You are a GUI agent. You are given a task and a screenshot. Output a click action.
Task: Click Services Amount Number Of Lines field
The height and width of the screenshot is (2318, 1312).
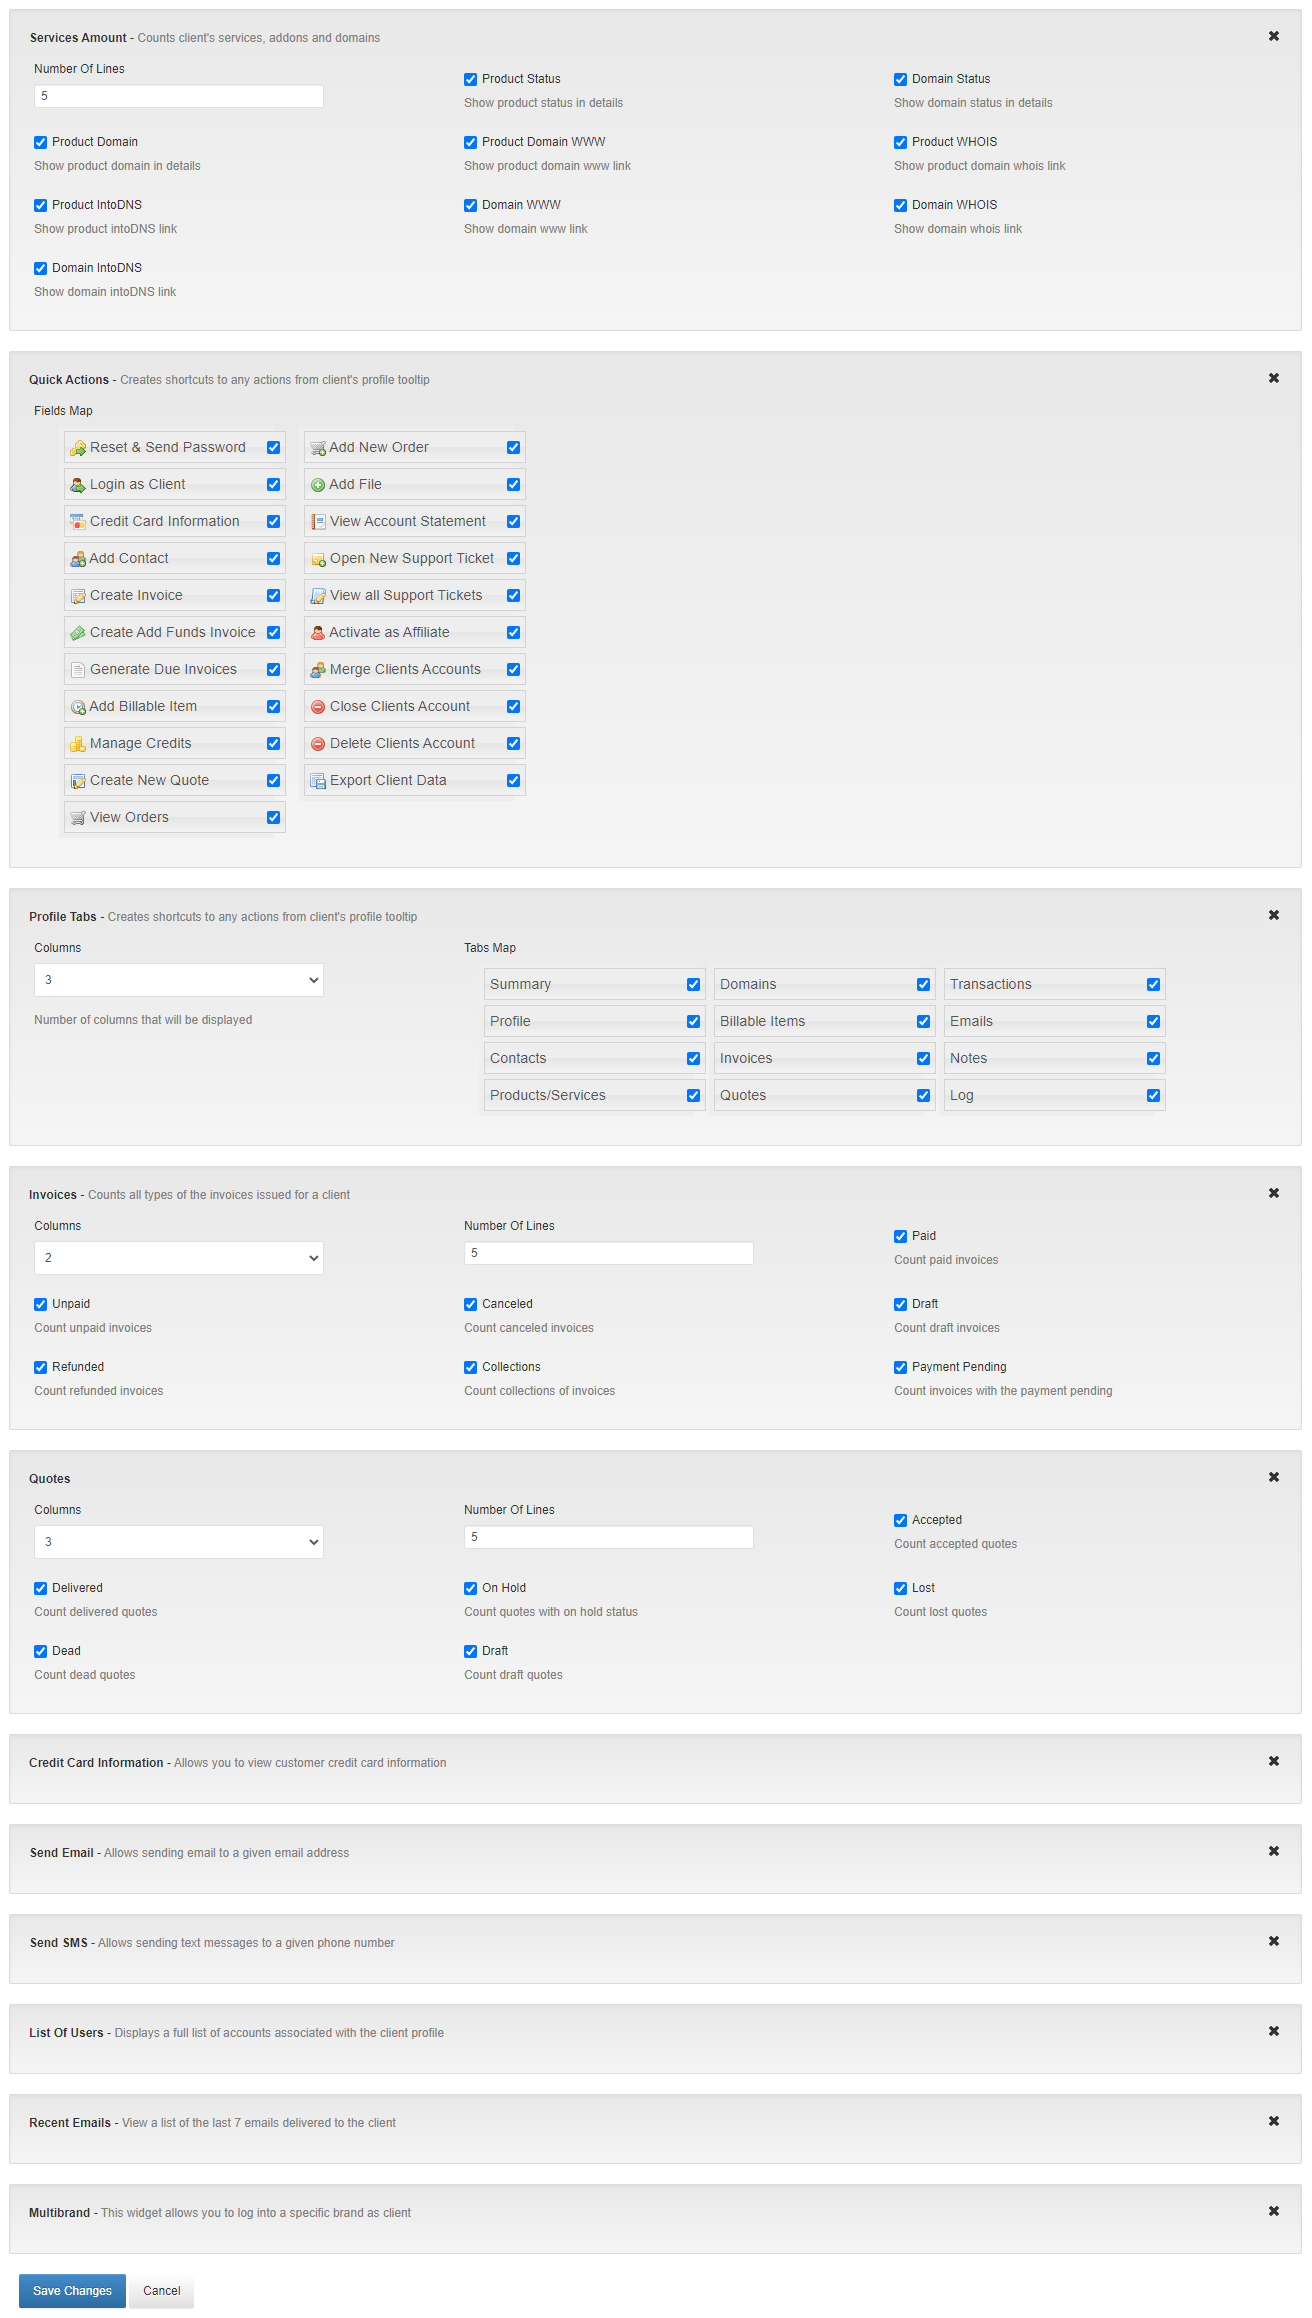179,96
